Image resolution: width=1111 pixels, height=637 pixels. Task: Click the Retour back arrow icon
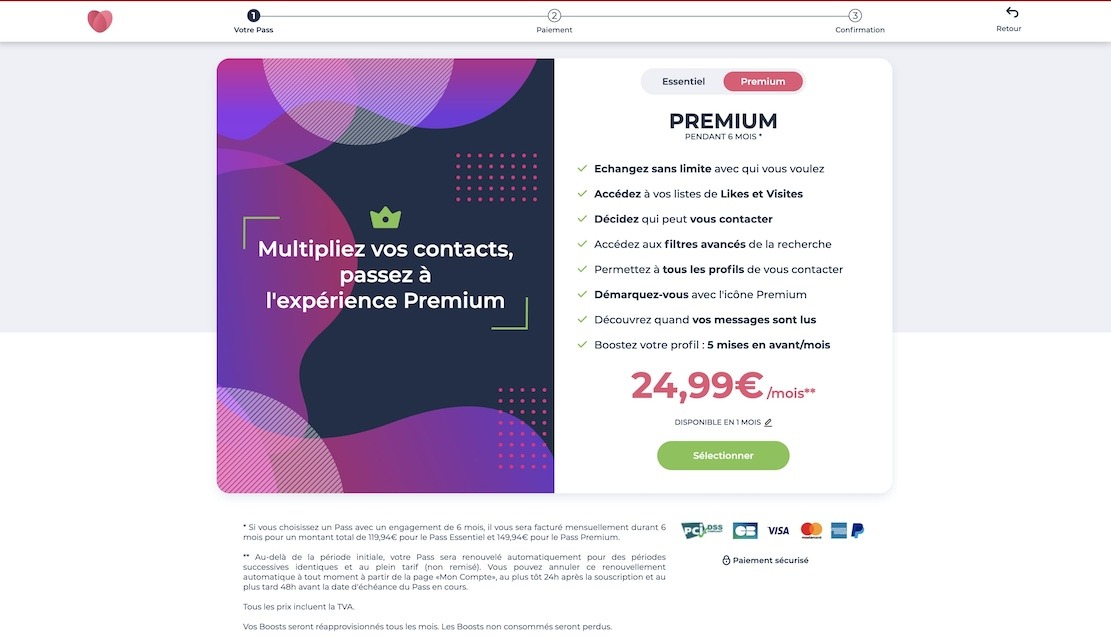click(1012, 12)
